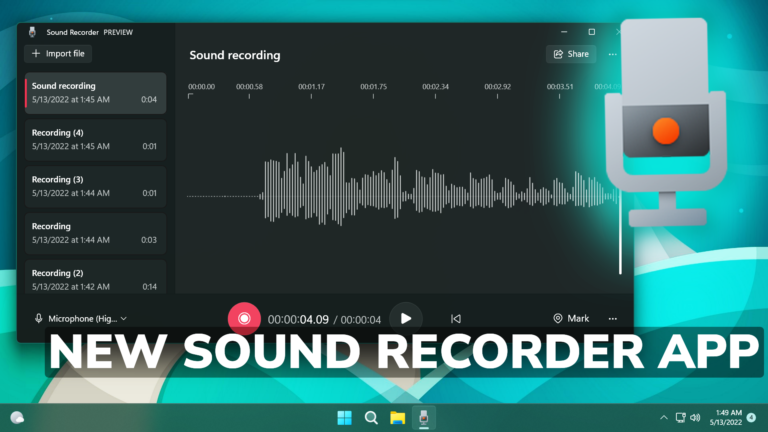
Task: Open the more menu next to Share
Action: tap(613, 54)
